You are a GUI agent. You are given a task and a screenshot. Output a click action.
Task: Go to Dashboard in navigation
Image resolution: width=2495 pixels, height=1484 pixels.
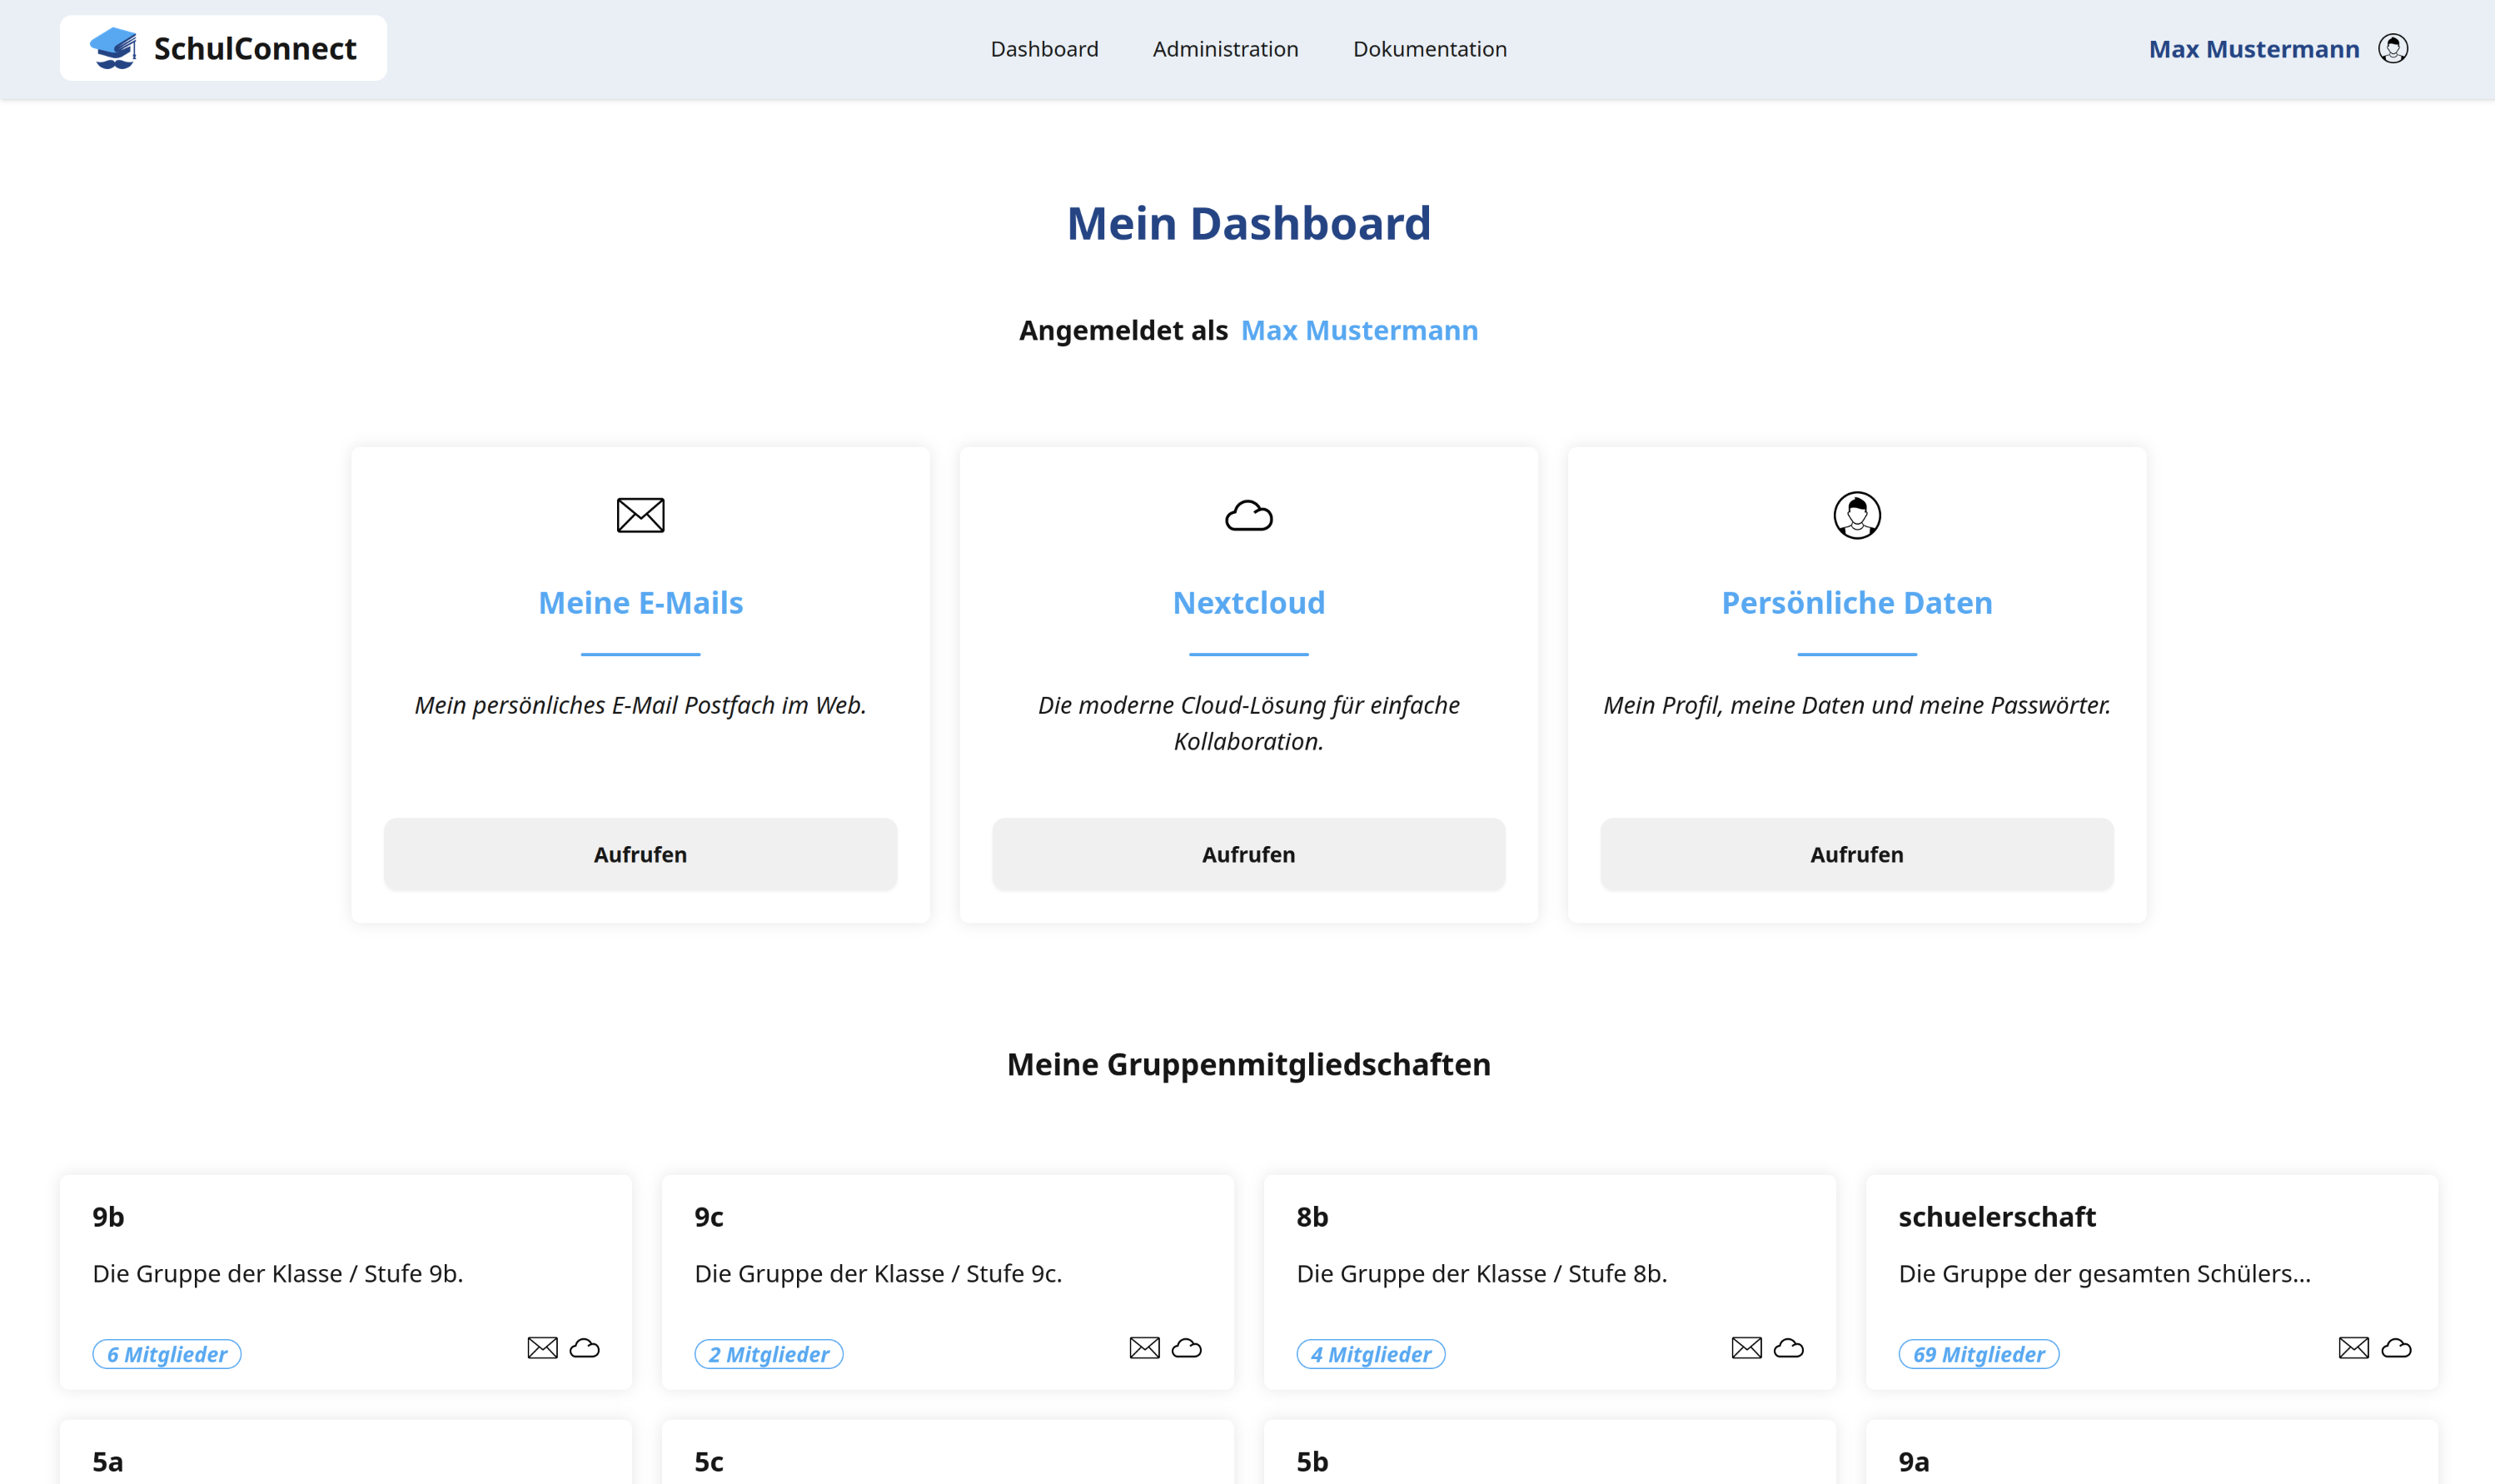[1044, 49]
